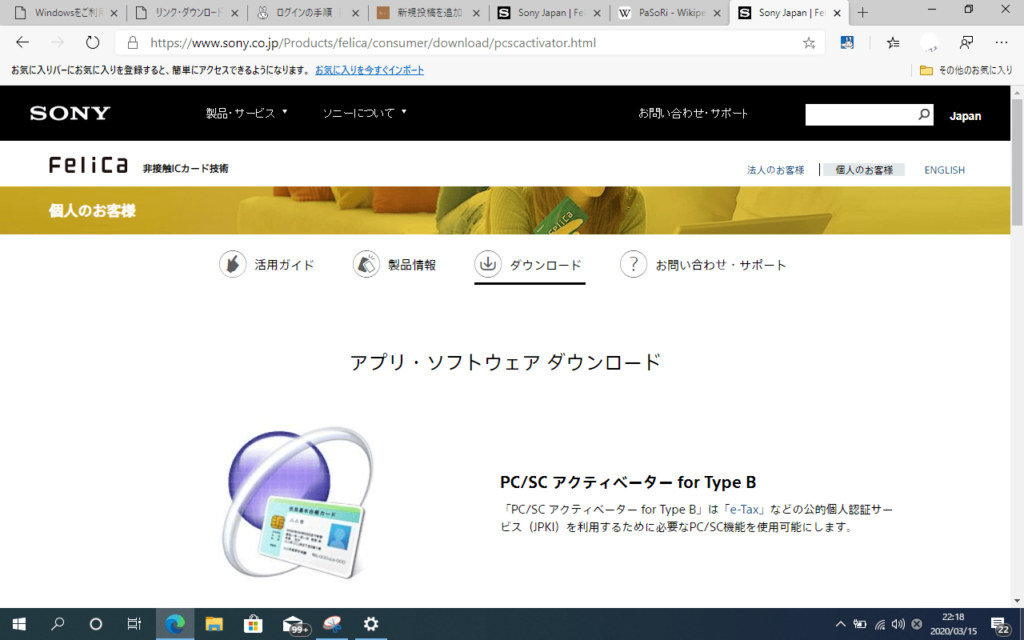Open Task View on the taskbar
Viewport: 1024px width, 640px height.
coord(134,624)
